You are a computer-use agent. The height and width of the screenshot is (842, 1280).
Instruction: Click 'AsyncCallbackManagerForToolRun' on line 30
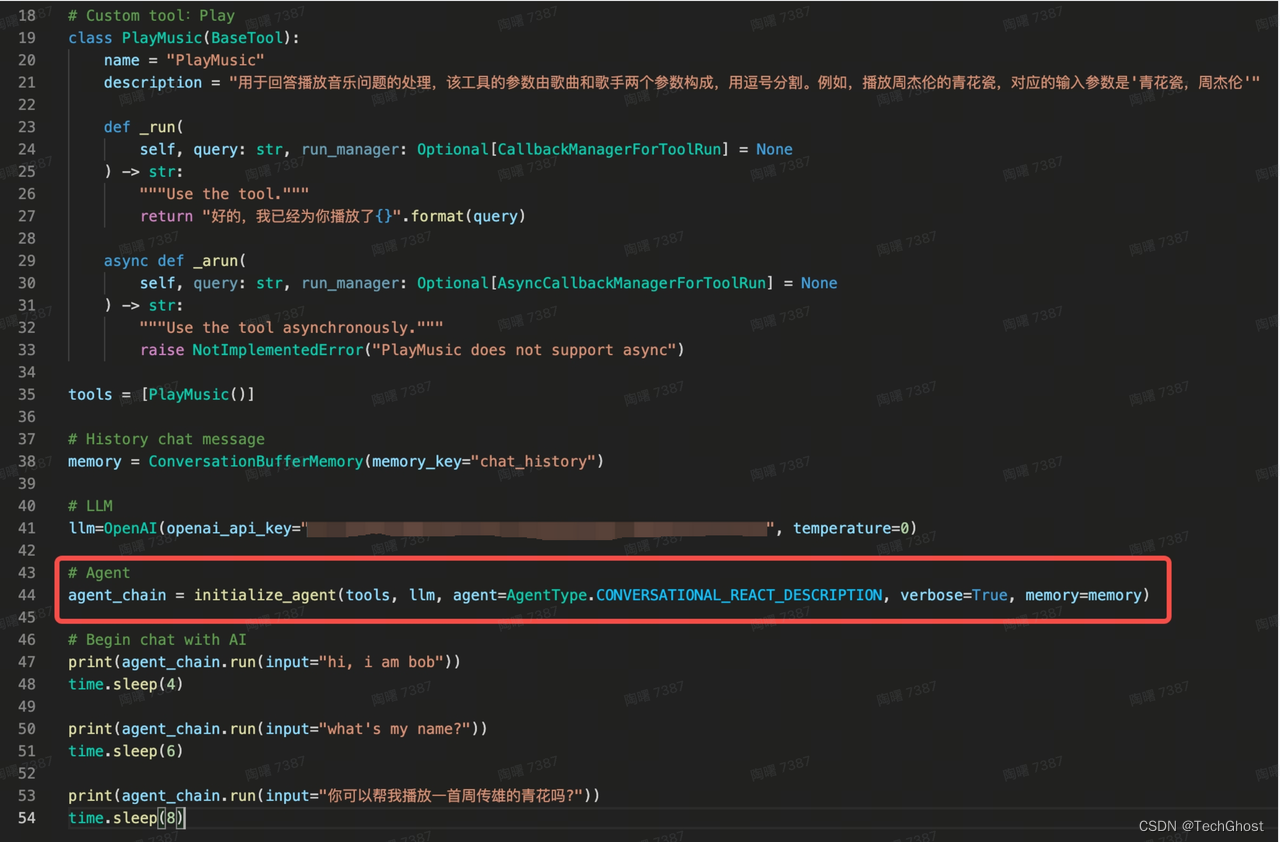(x=631, y=283)
